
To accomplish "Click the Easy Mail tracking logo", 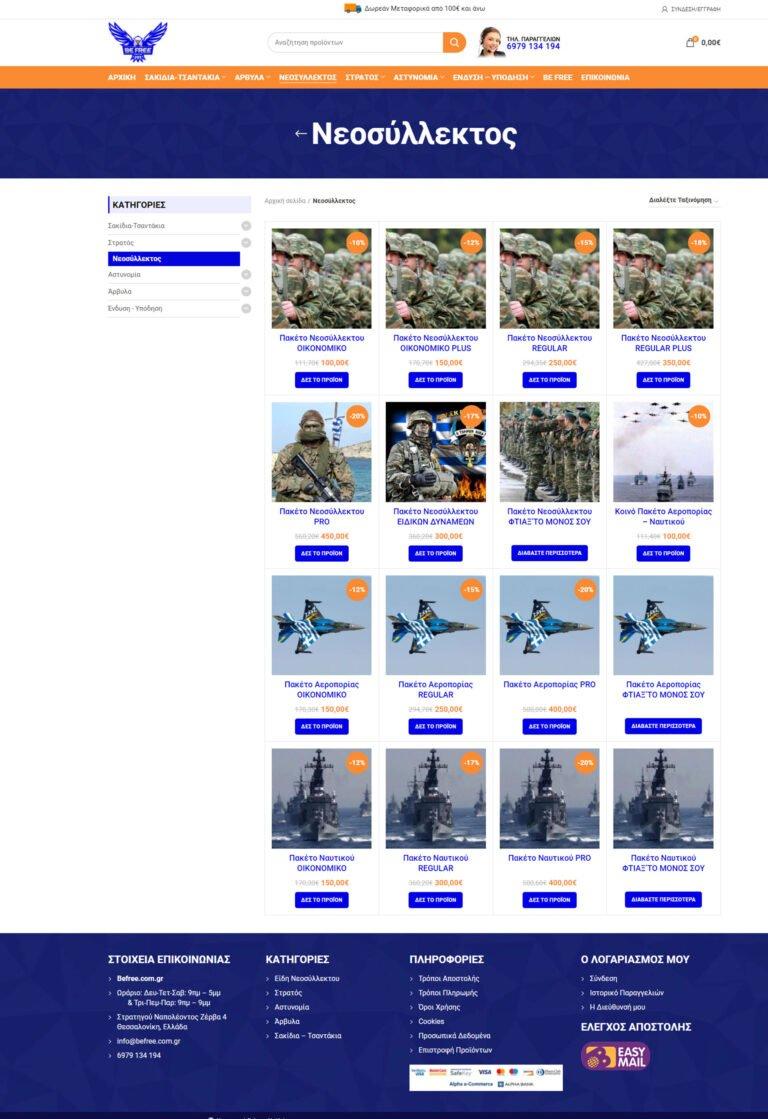I will [x=616, y=1056].
